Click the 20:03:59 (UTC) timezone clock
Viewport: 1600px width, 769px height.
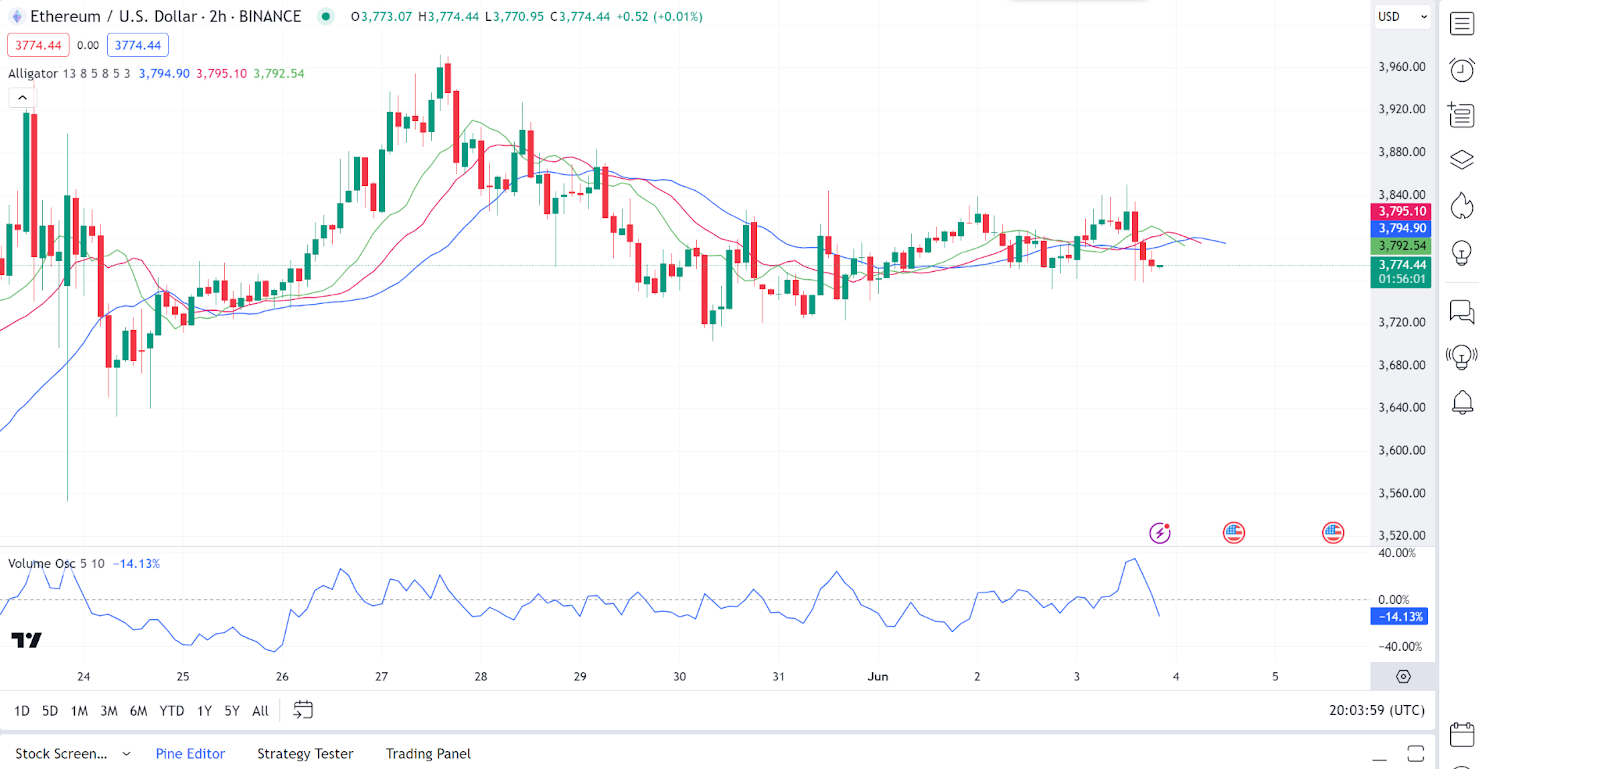(1376, 710)
